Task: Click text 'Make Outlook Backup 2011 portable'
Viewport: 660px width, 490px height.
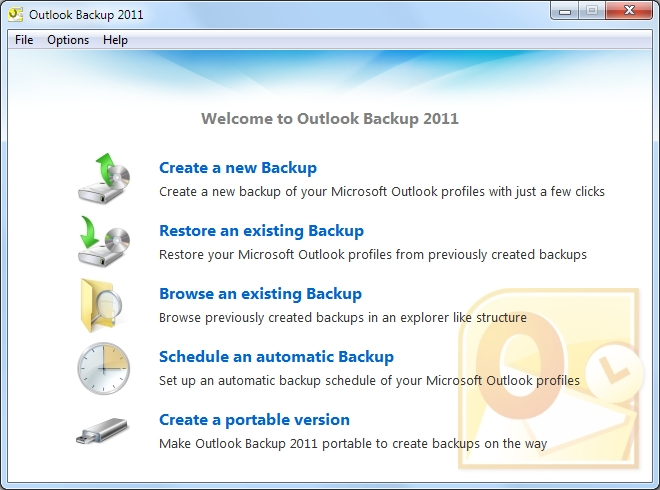Action: point(266,444)
